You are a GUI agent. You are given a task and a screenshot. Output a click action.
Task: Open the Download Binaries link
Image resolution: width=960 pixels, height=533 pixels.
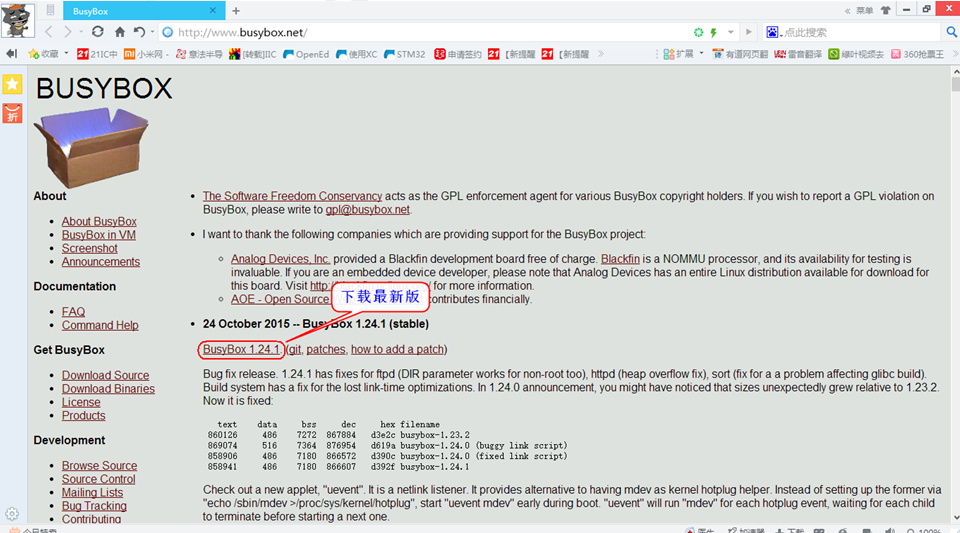(x=108, y=389)
